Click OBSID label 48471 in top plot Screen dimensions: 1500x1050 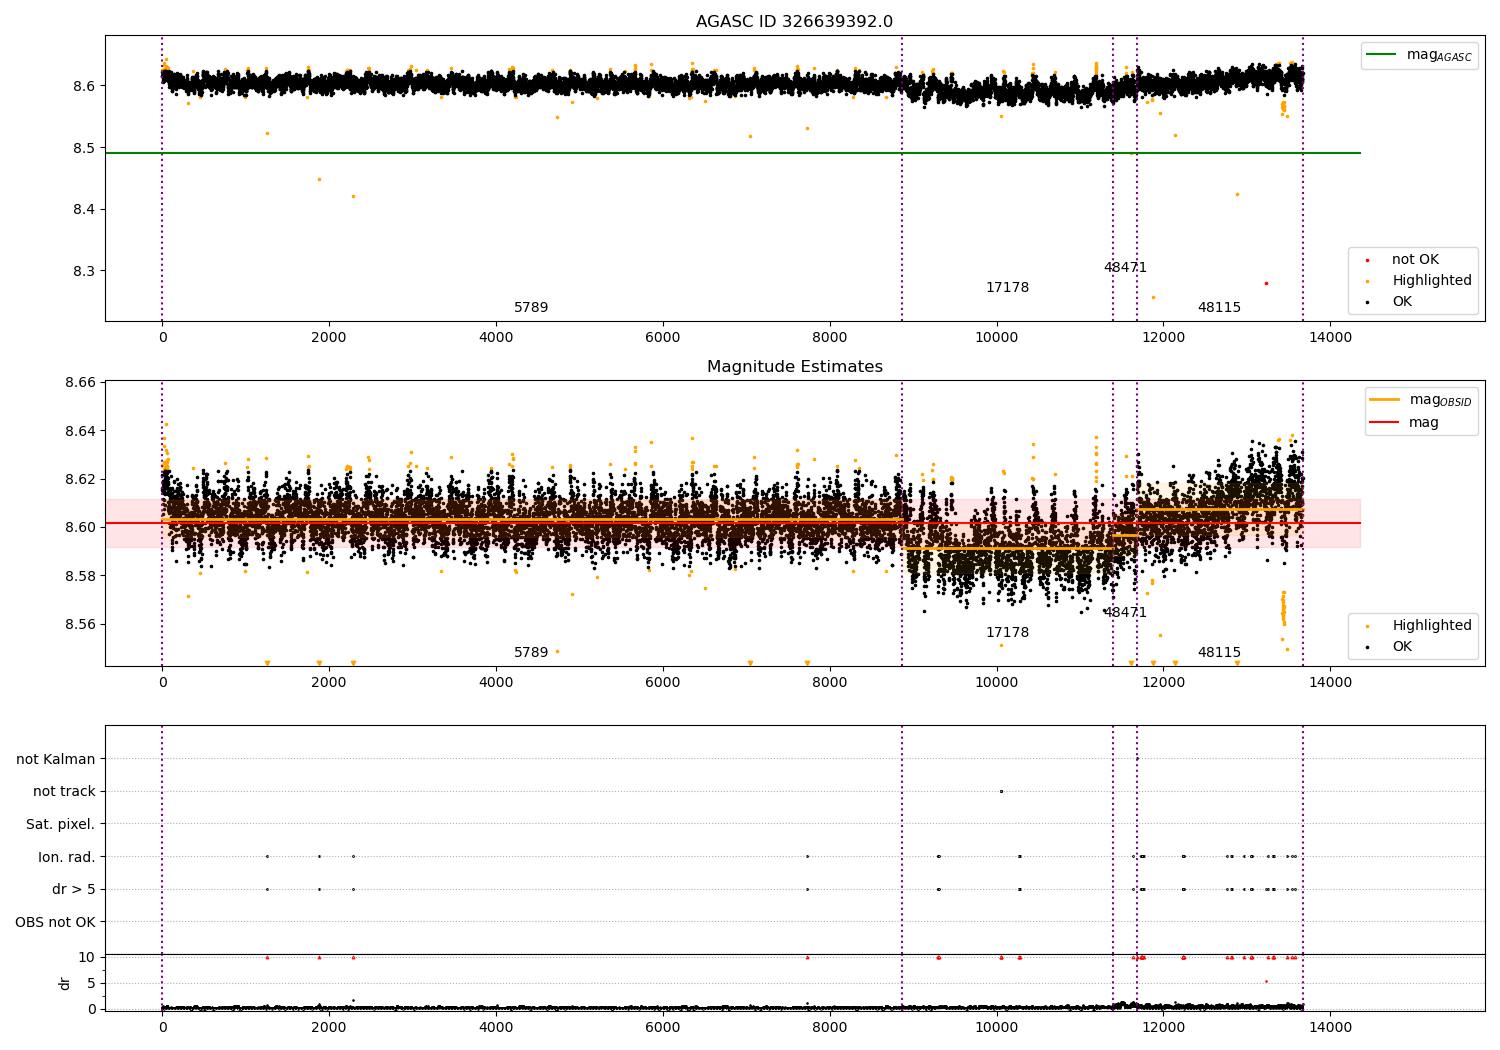pos(1125,268)
